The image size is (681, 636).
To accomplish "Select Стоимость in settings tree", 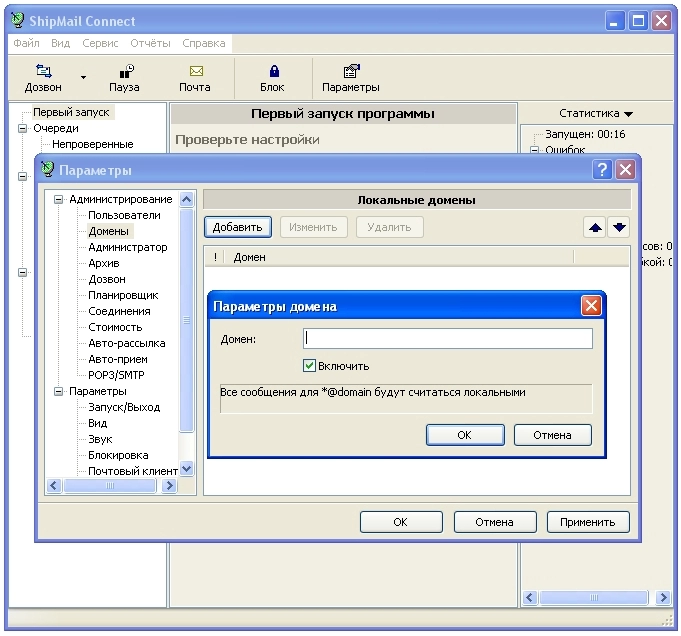I will [x=115, y=328].
